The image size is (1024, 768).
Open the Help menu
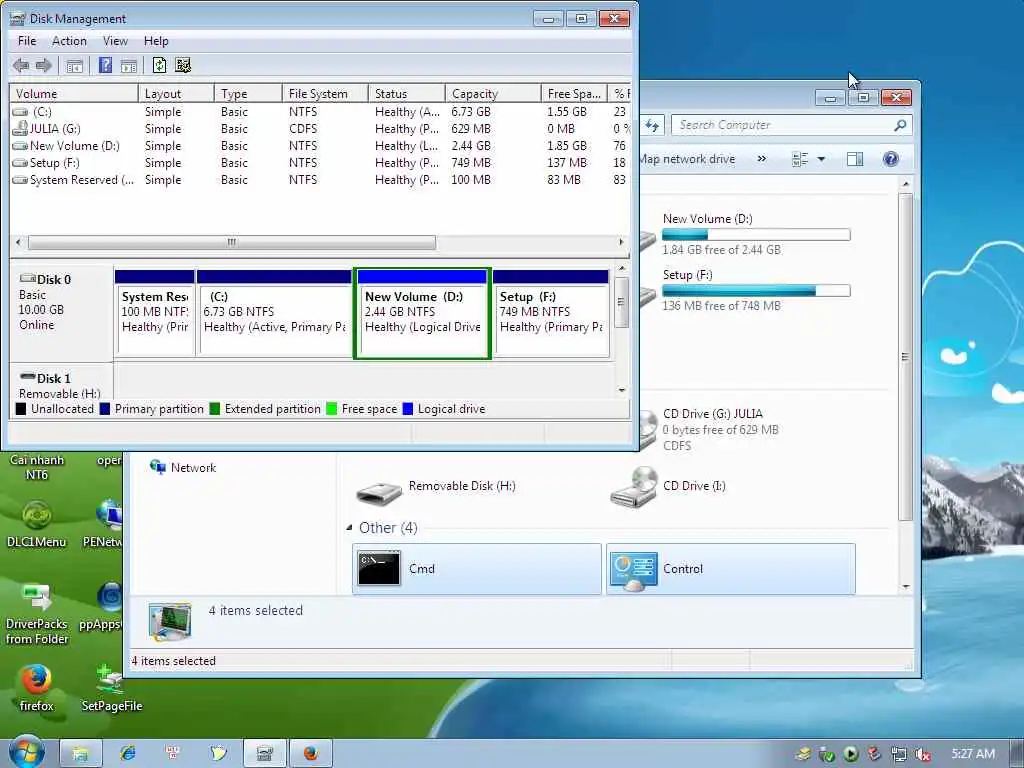(x=156, y=41)
